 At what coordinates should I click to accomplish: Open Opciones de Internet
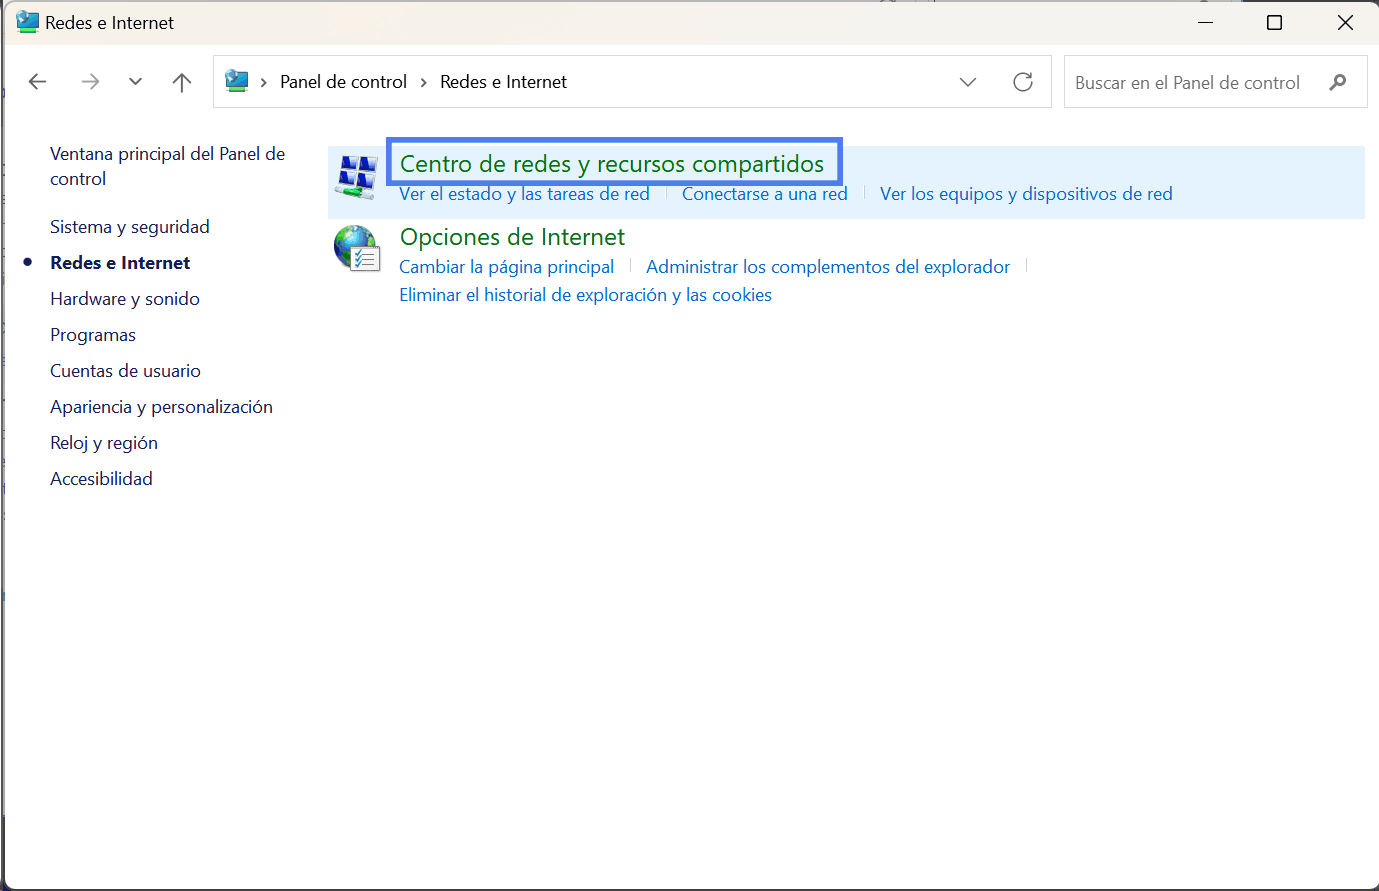pyautogui.click(x=512, y=237)
